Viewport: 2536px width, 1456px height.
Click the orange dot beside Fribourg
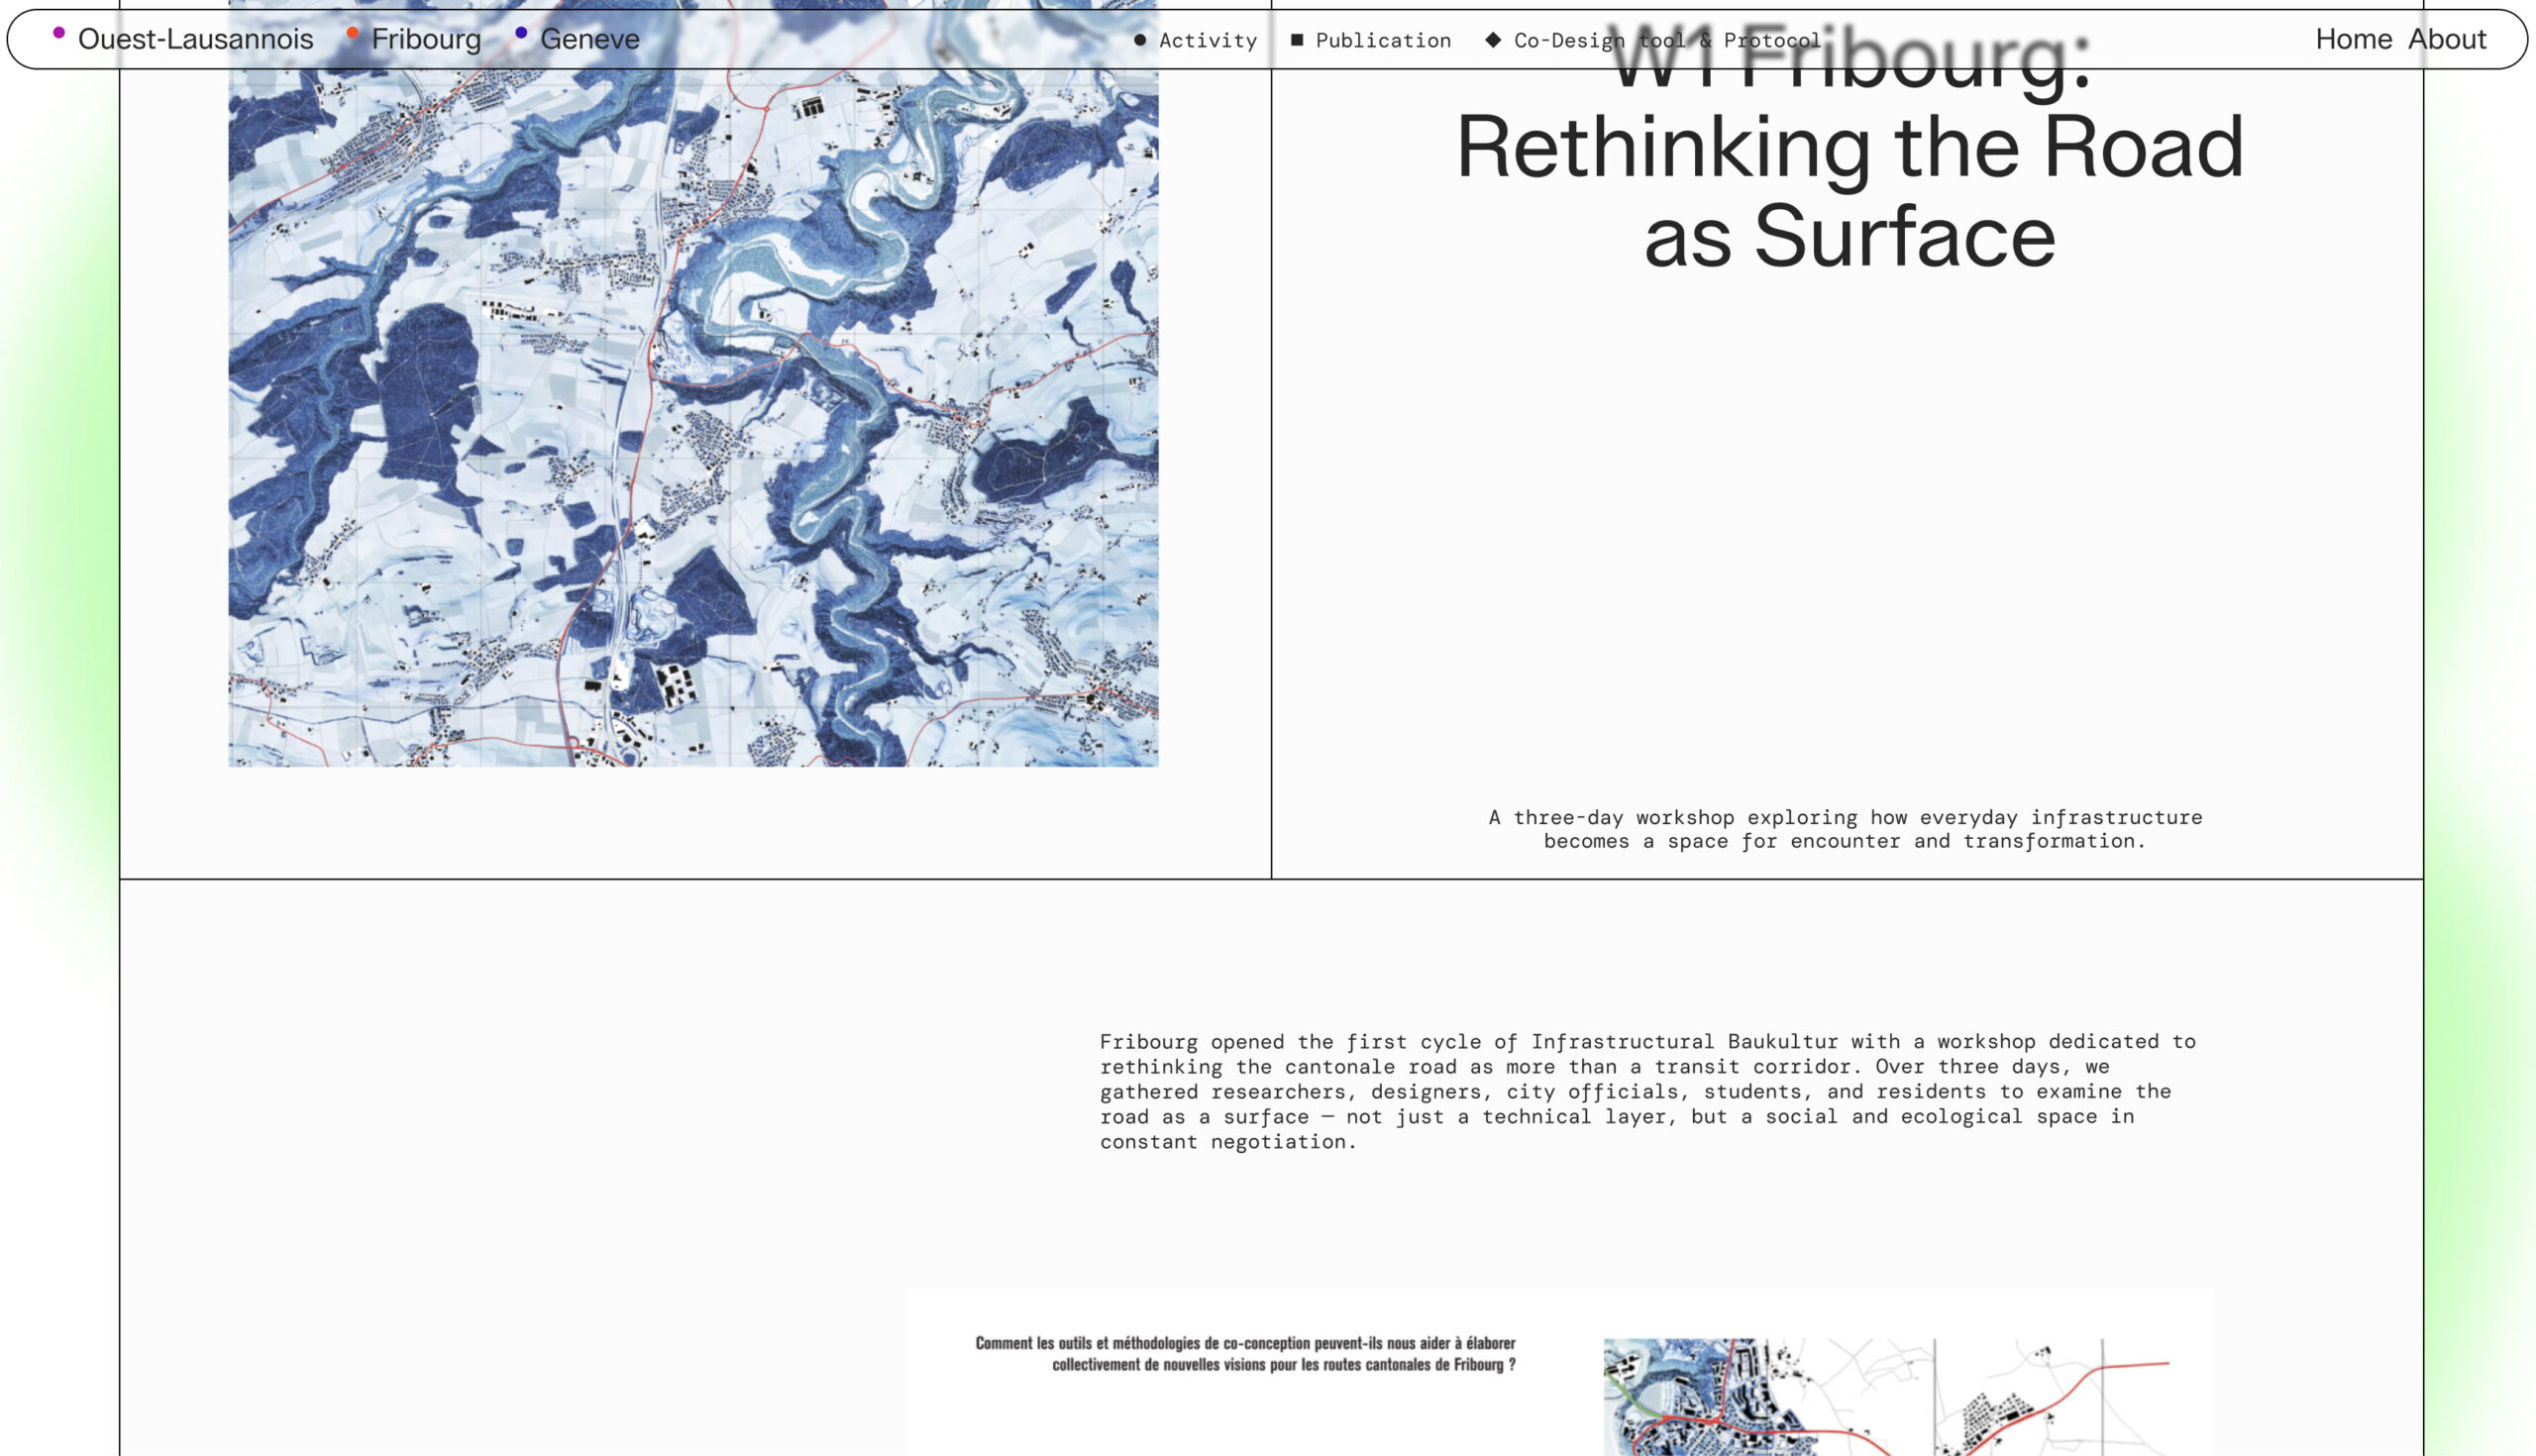click(352, 33)
